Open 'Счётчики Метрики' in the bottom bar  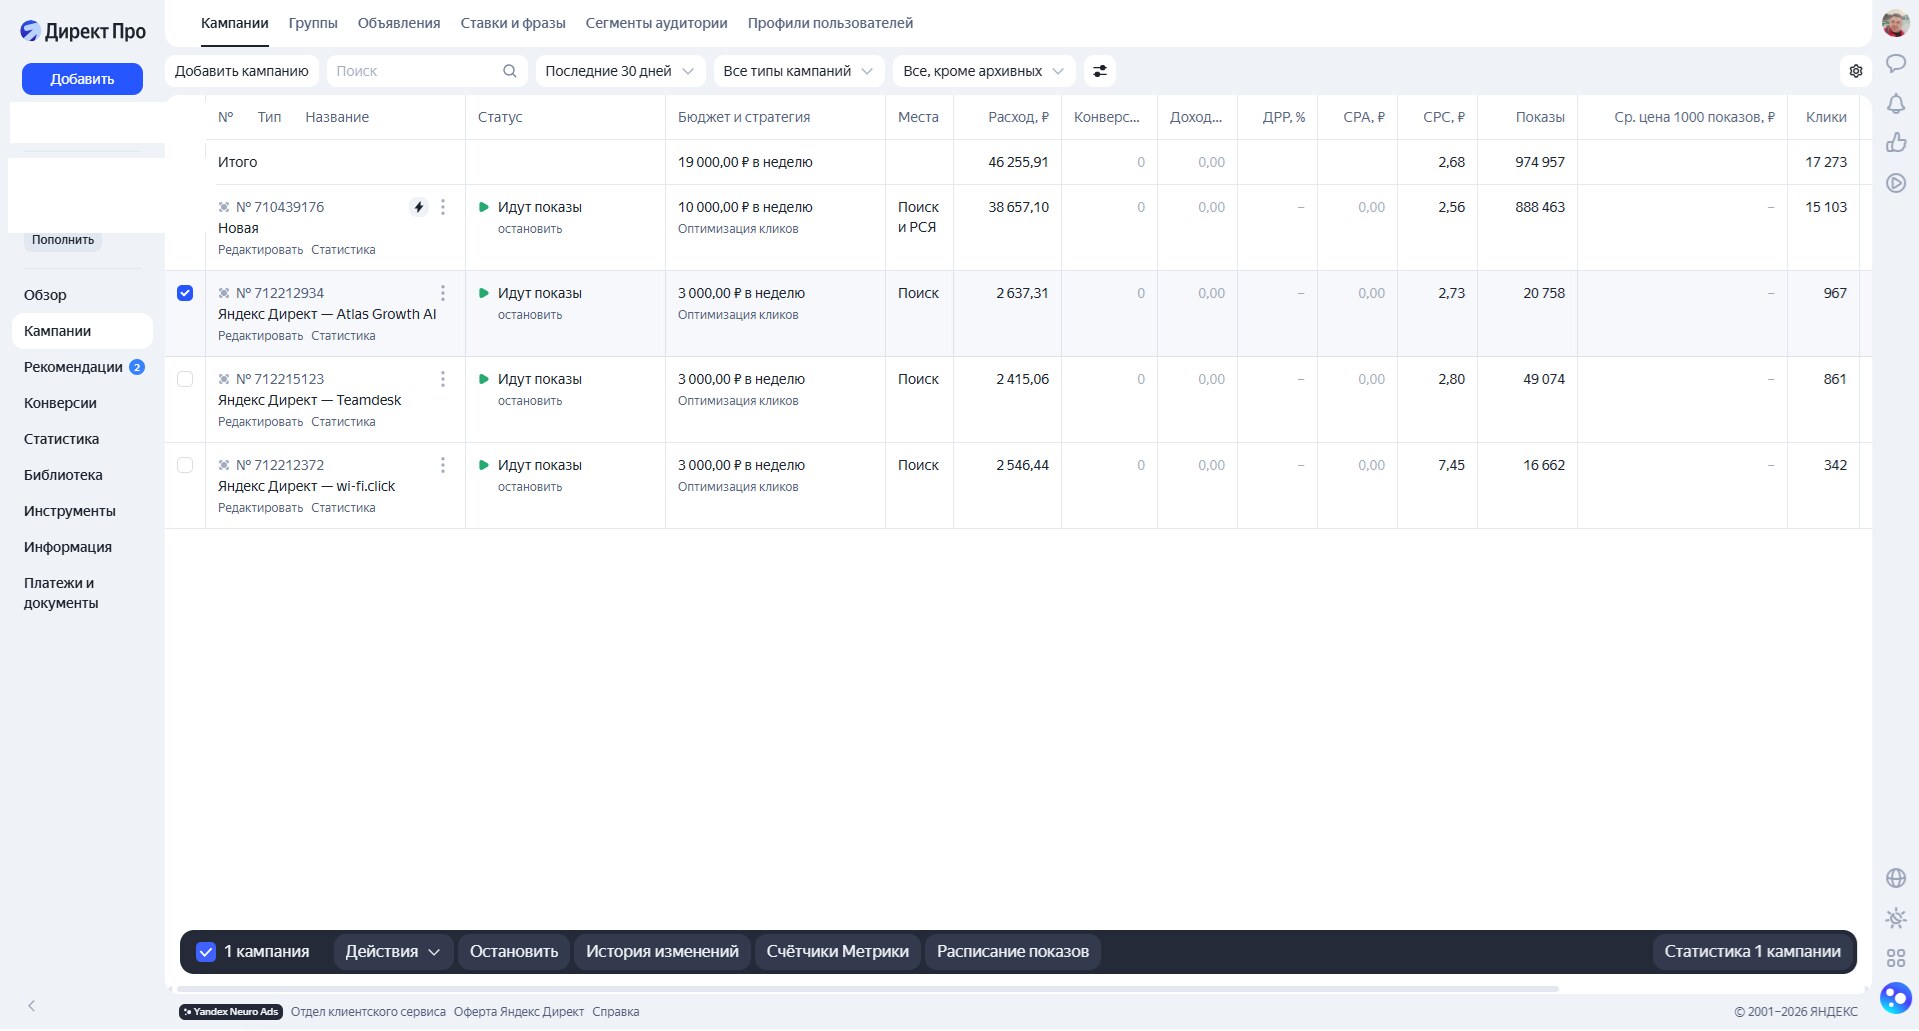(838, 952)
